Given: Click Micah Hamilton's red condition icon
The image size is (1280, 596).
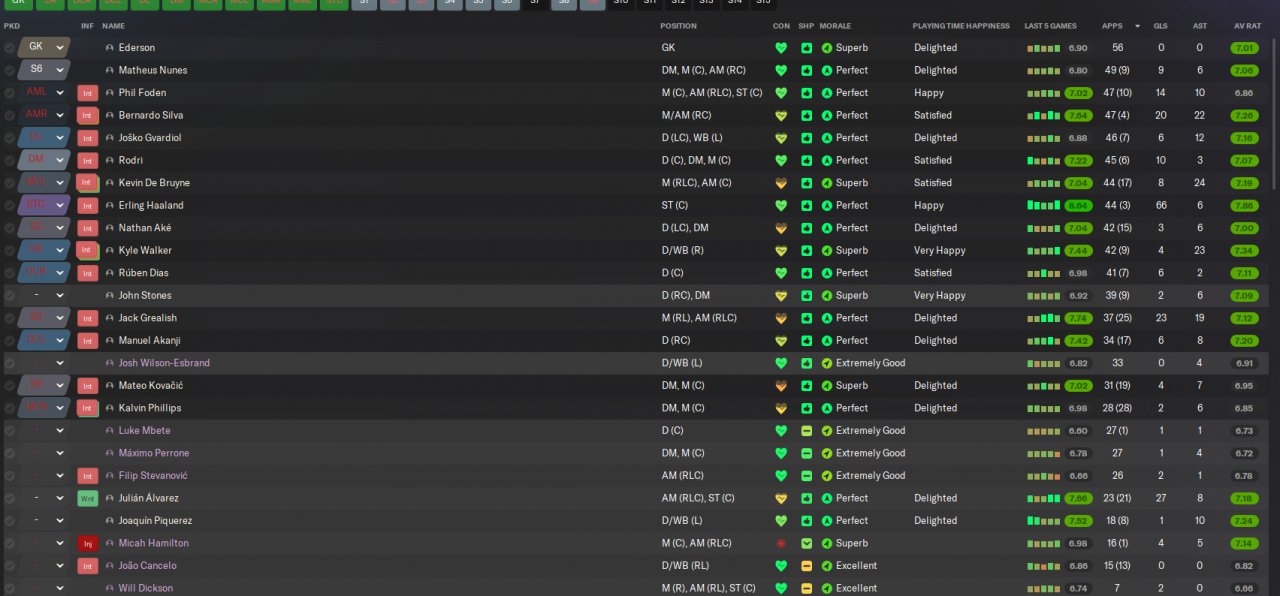Looking at the screenshot, I should [781, 543].
